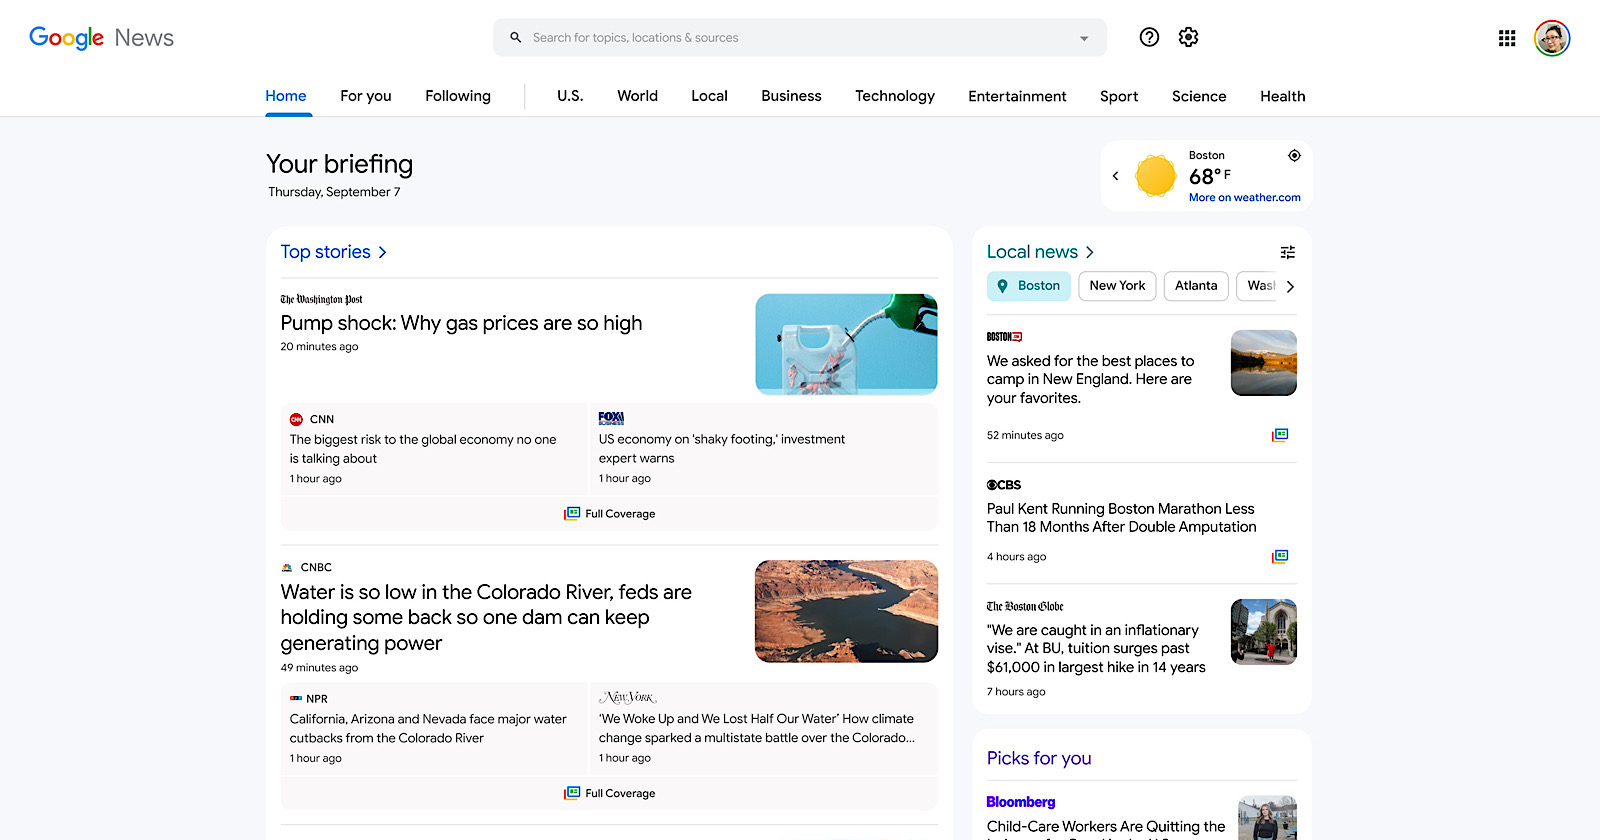Select the New York location chip
Screen dimensions: 1600x840
pyautogui.click(x=1117, y=286)
